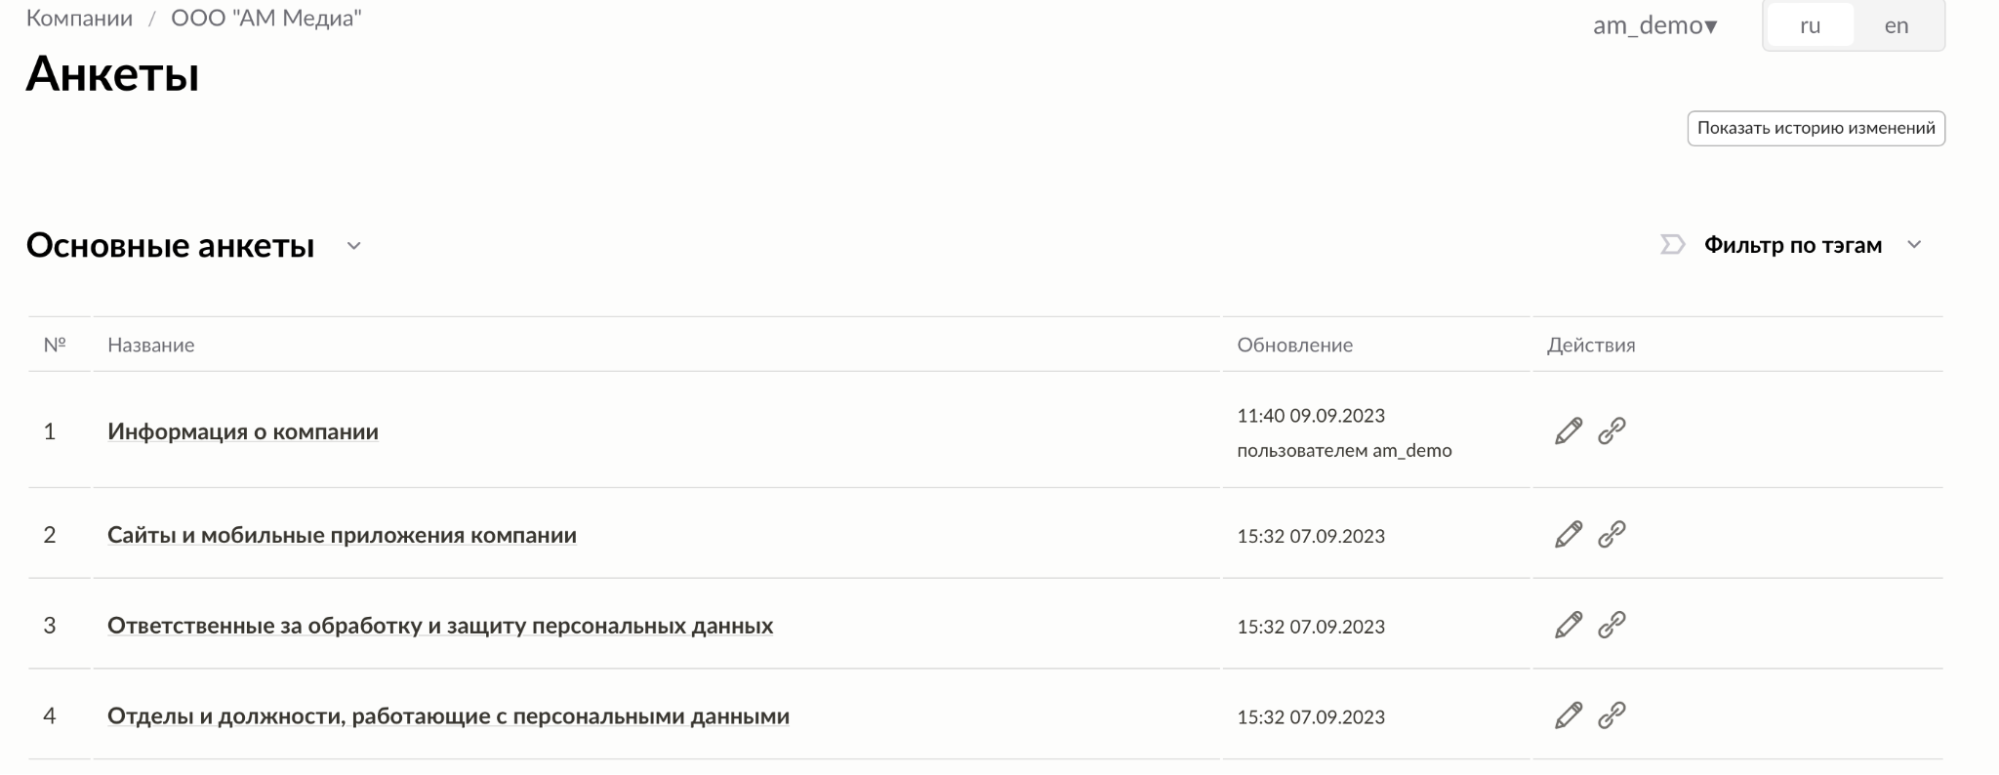Click the Обновление column header
The width and height of the screenshot is (1999, 775).
click(x=1294, y=345)
